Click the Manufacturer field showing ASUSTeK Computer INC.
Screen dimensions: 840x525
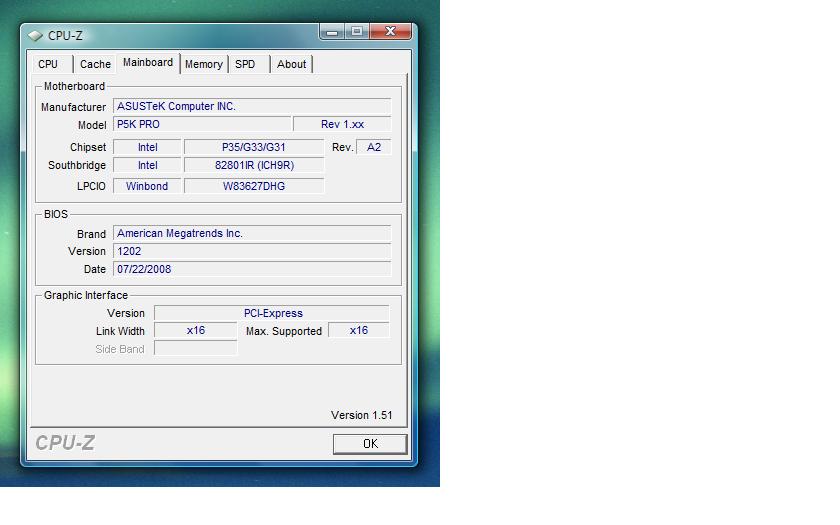(251, 106)
